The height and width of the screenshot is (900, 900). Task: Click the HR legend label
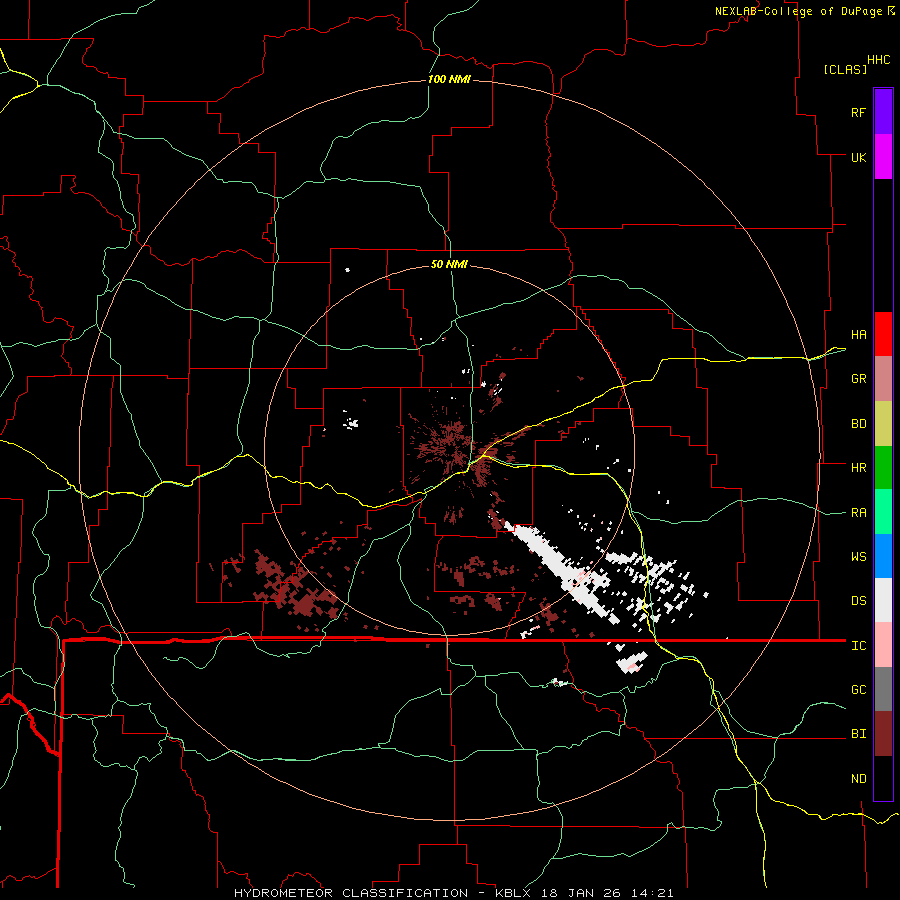click(859, 468)
